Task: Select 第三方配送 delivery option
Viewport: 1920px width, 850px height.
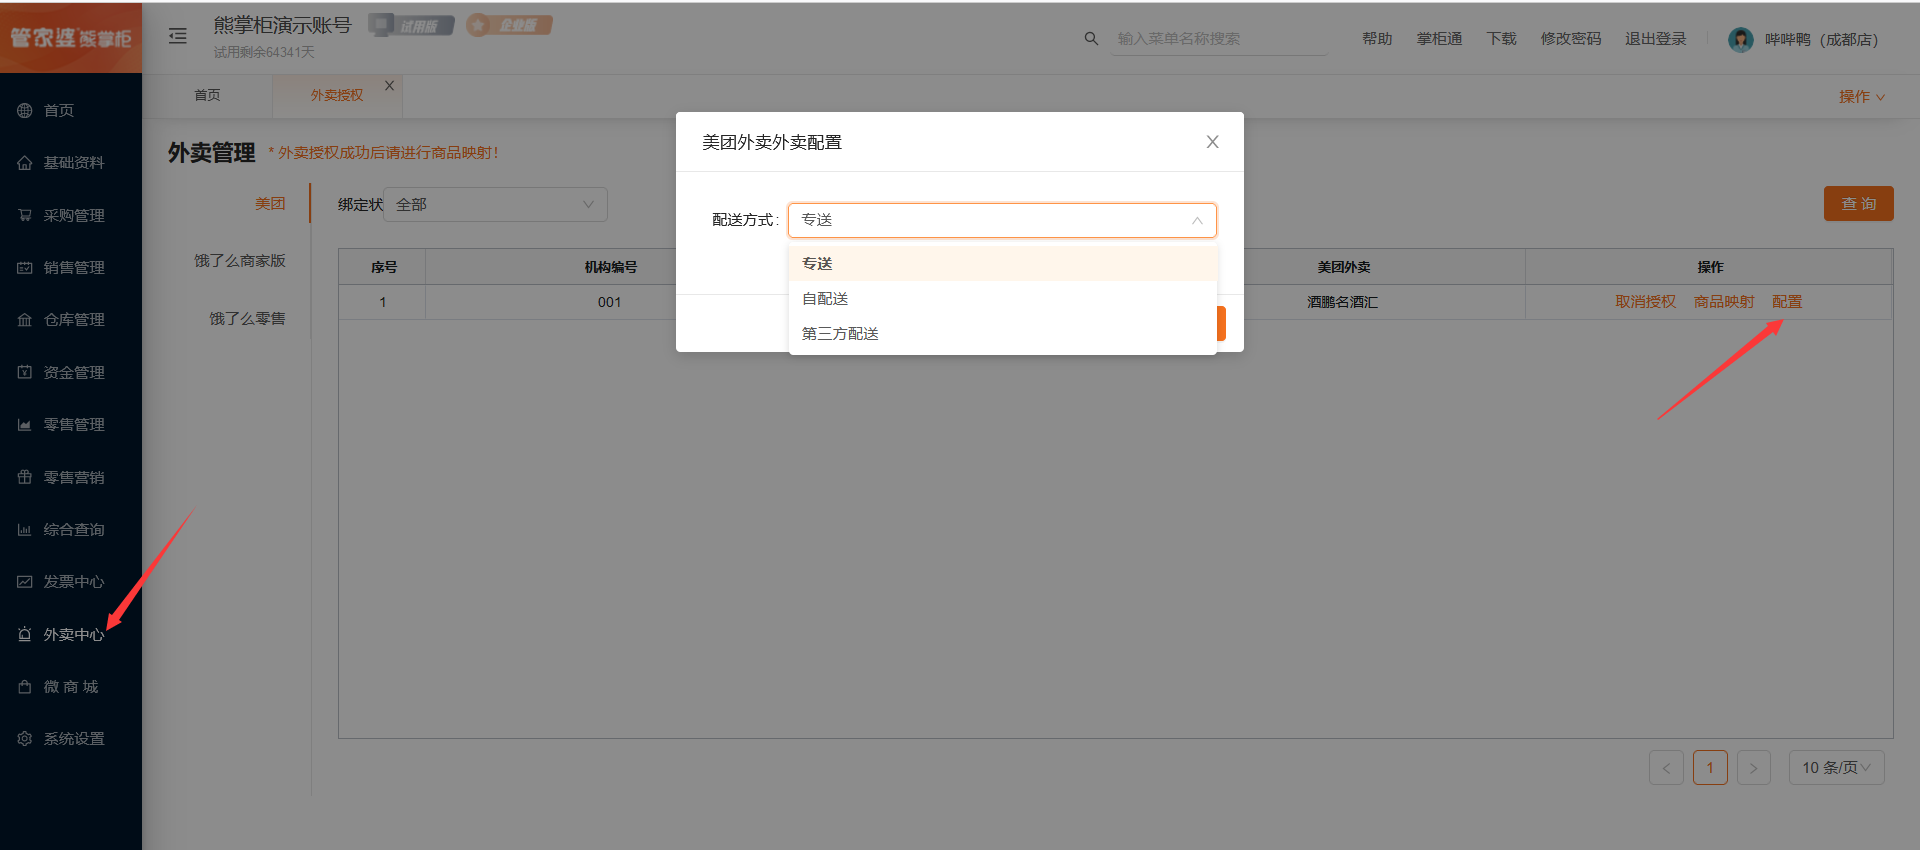Action: pyautogui.click(x=1002, y=333)
